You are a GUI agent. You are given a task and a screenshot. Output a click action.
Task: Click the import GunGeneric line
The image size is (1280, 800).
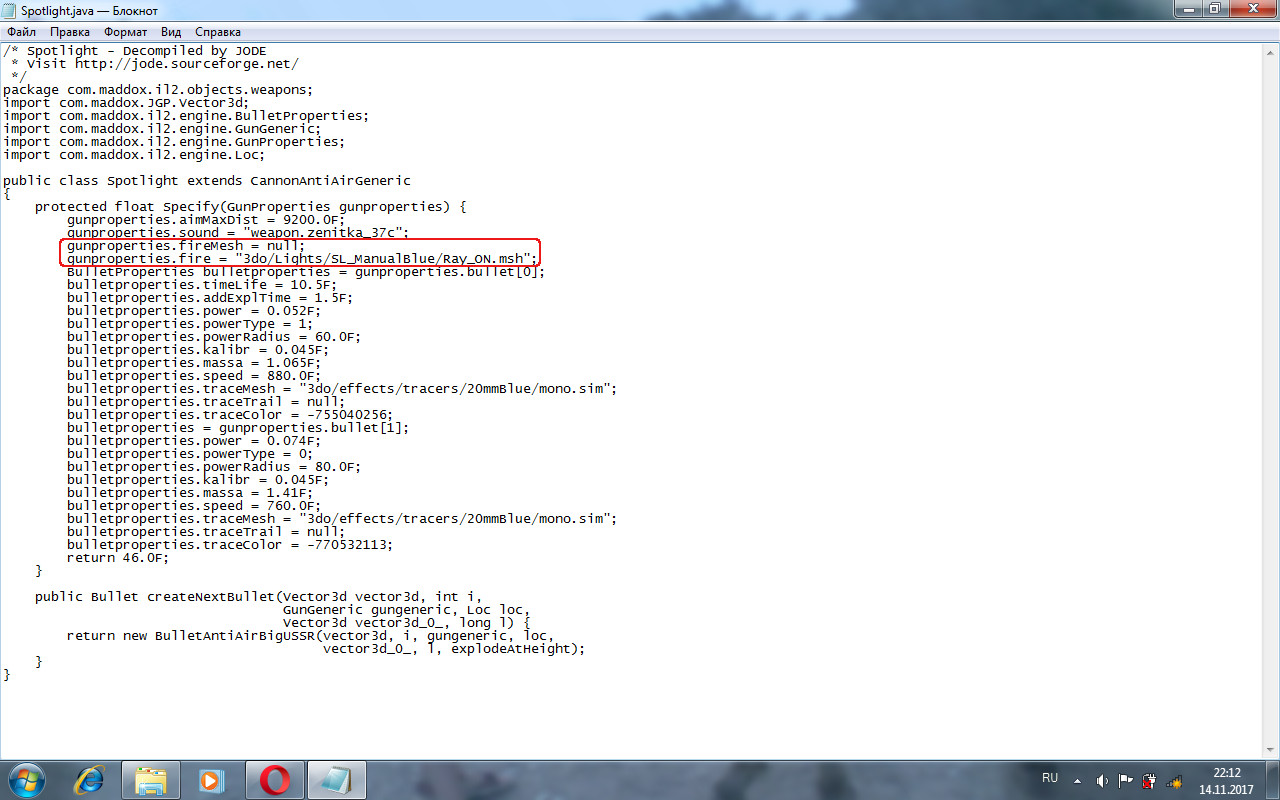point(162,129)
